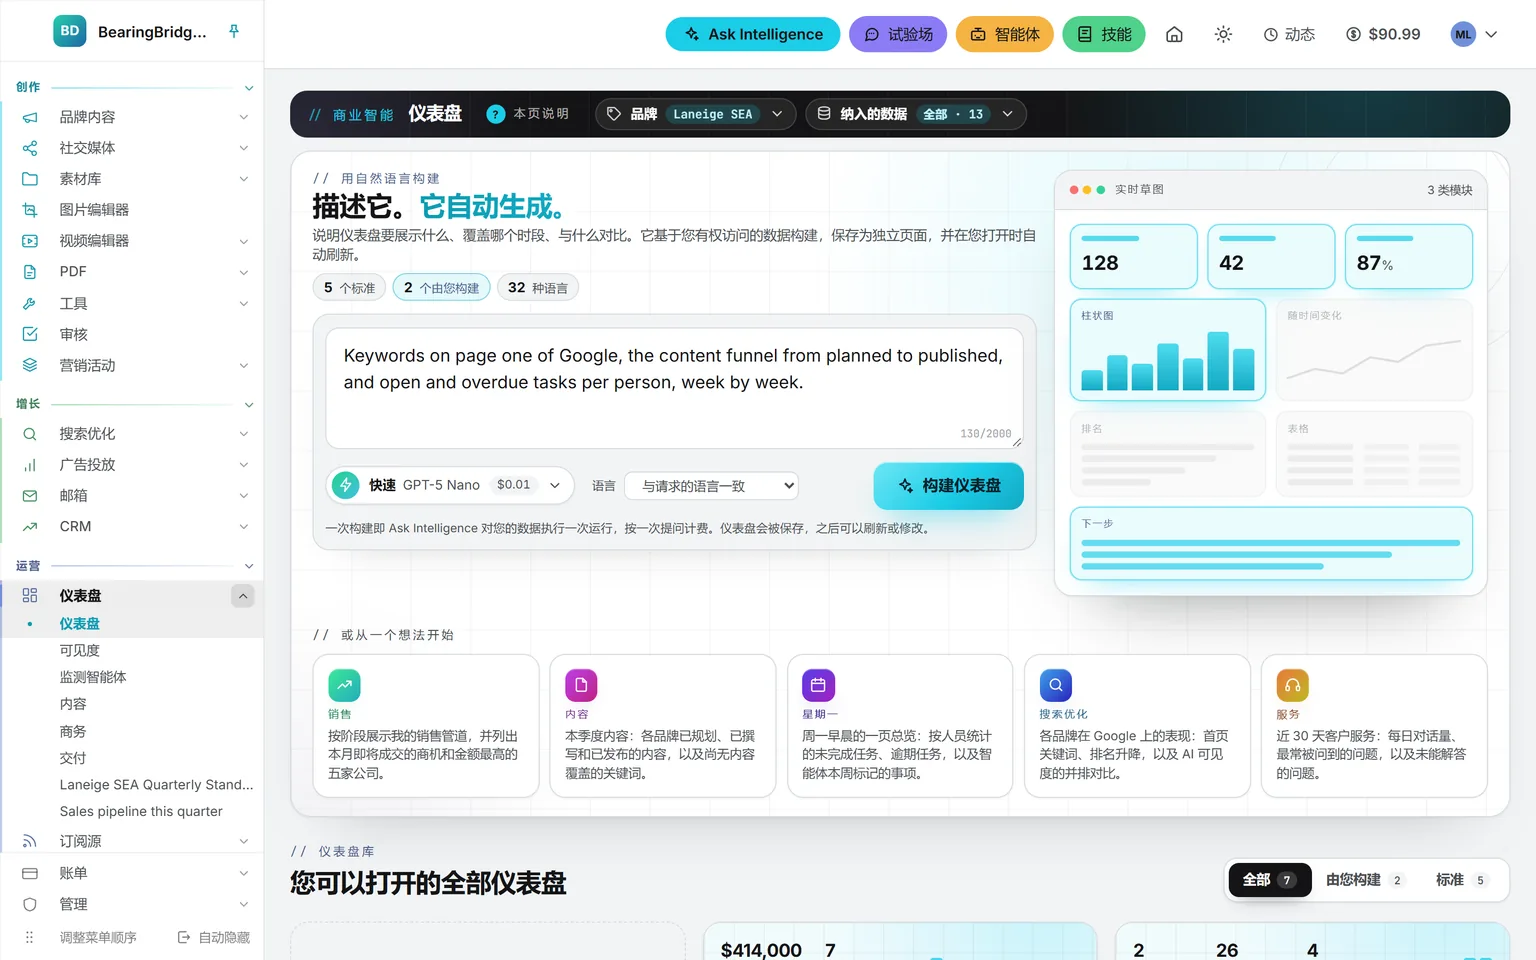Open 监测智能体 in the sidebar submenu

click(93, 677)
